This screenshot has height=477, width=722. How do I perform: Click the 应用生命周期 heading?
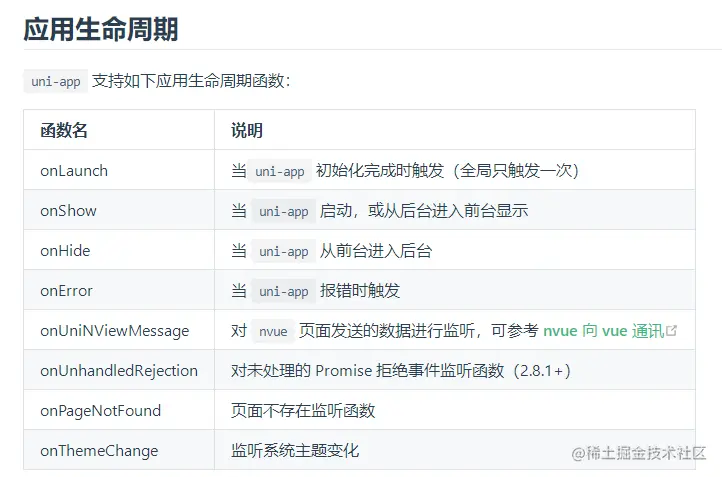[x=101, y=29]
